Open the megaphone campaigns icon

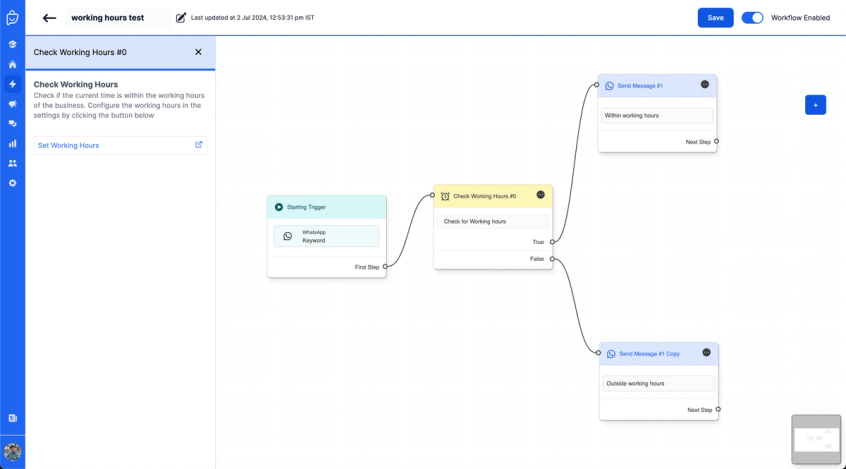point(12,104)
